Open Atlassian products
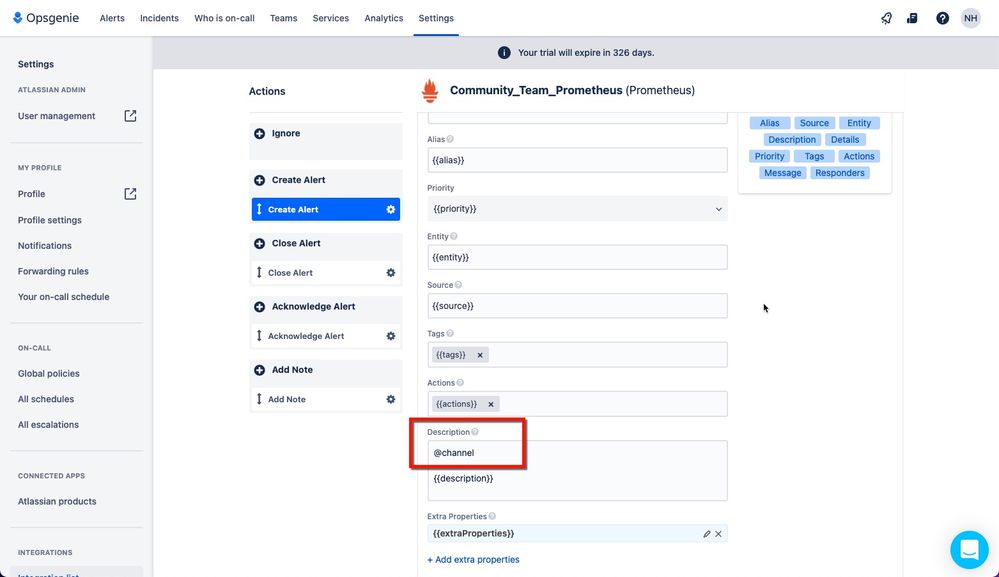 [x=57, y=502]
